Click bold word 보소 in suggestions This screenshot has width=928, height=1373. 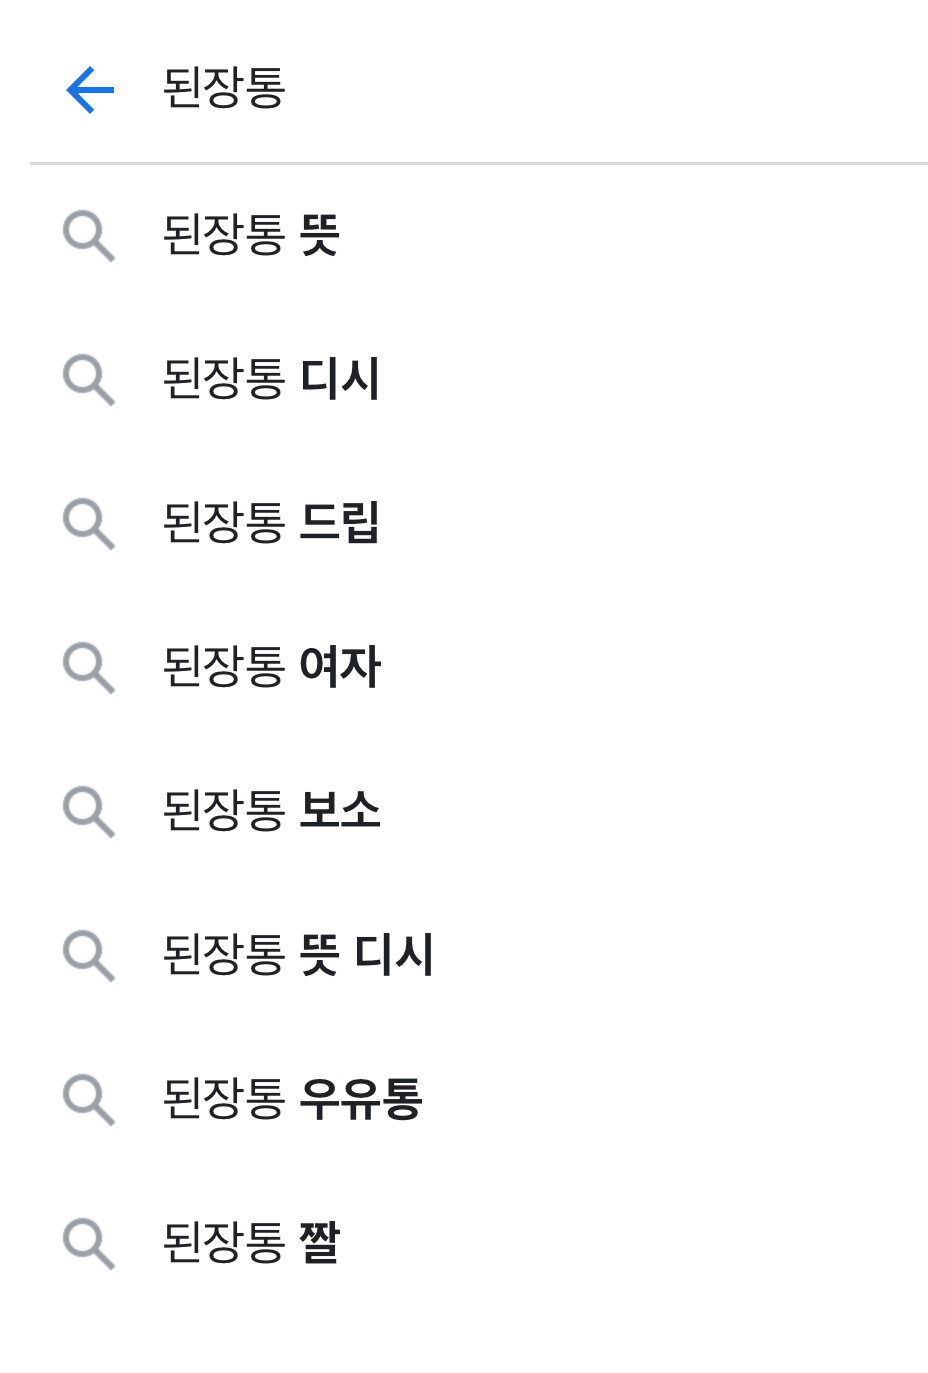click(x=340, y=811)
